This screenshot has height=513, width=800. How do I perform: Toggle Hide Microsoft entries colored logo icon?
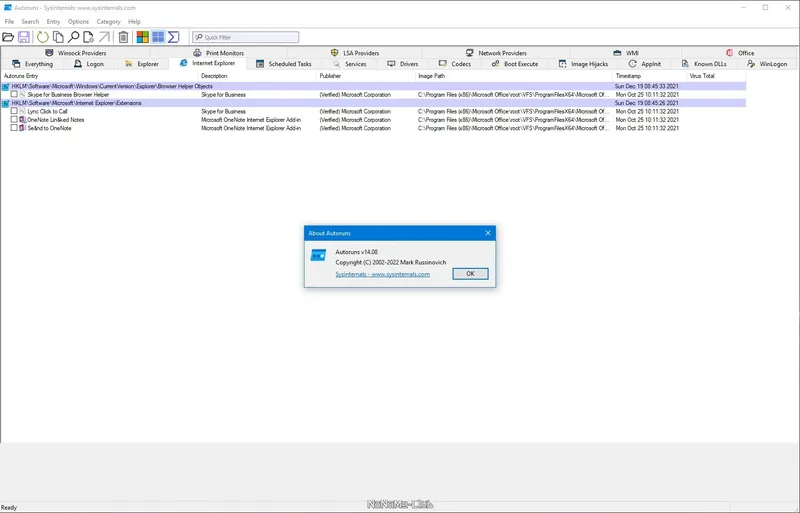[142, 37]
